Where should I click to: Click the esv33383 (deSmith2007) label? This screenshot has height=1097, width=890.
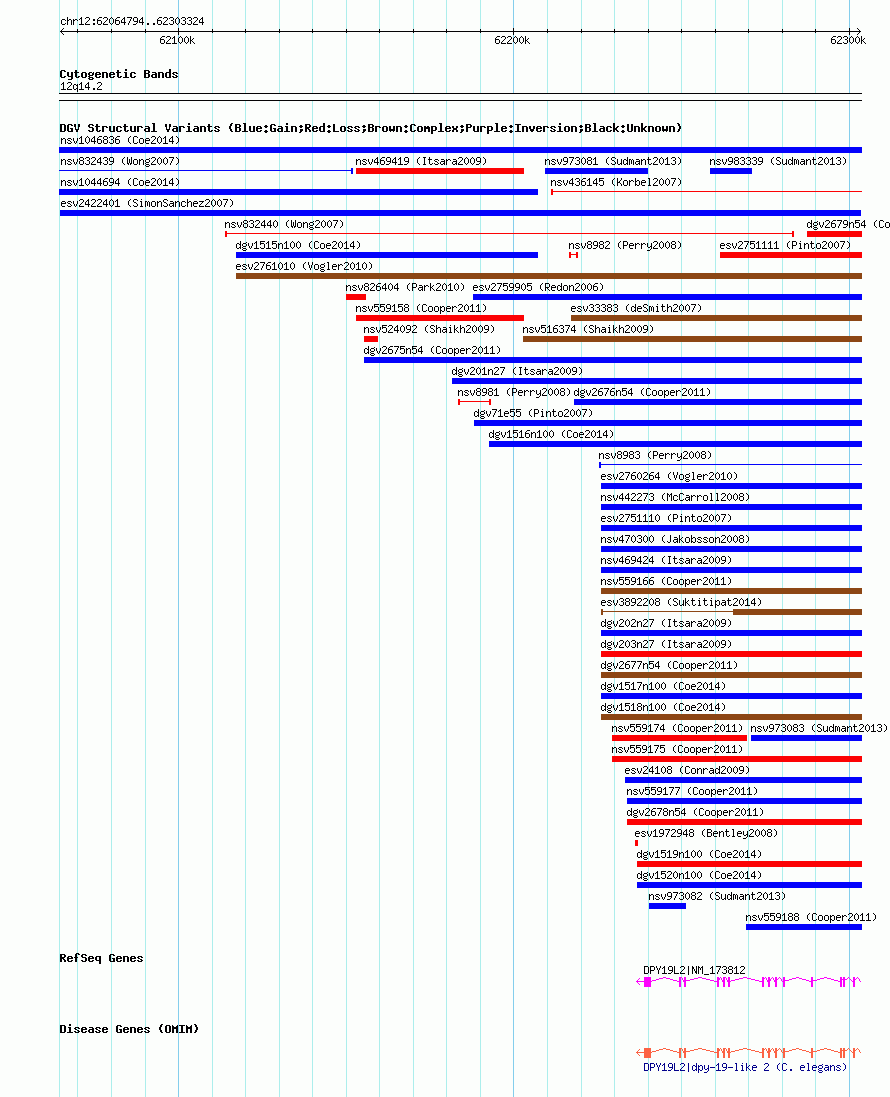[636, 308]
